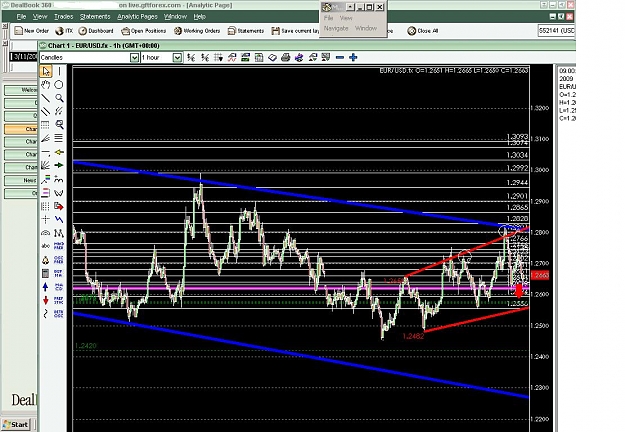Click the News tab in left sidebar
Viewport: 625px width, 432px height.
[21, 181]
